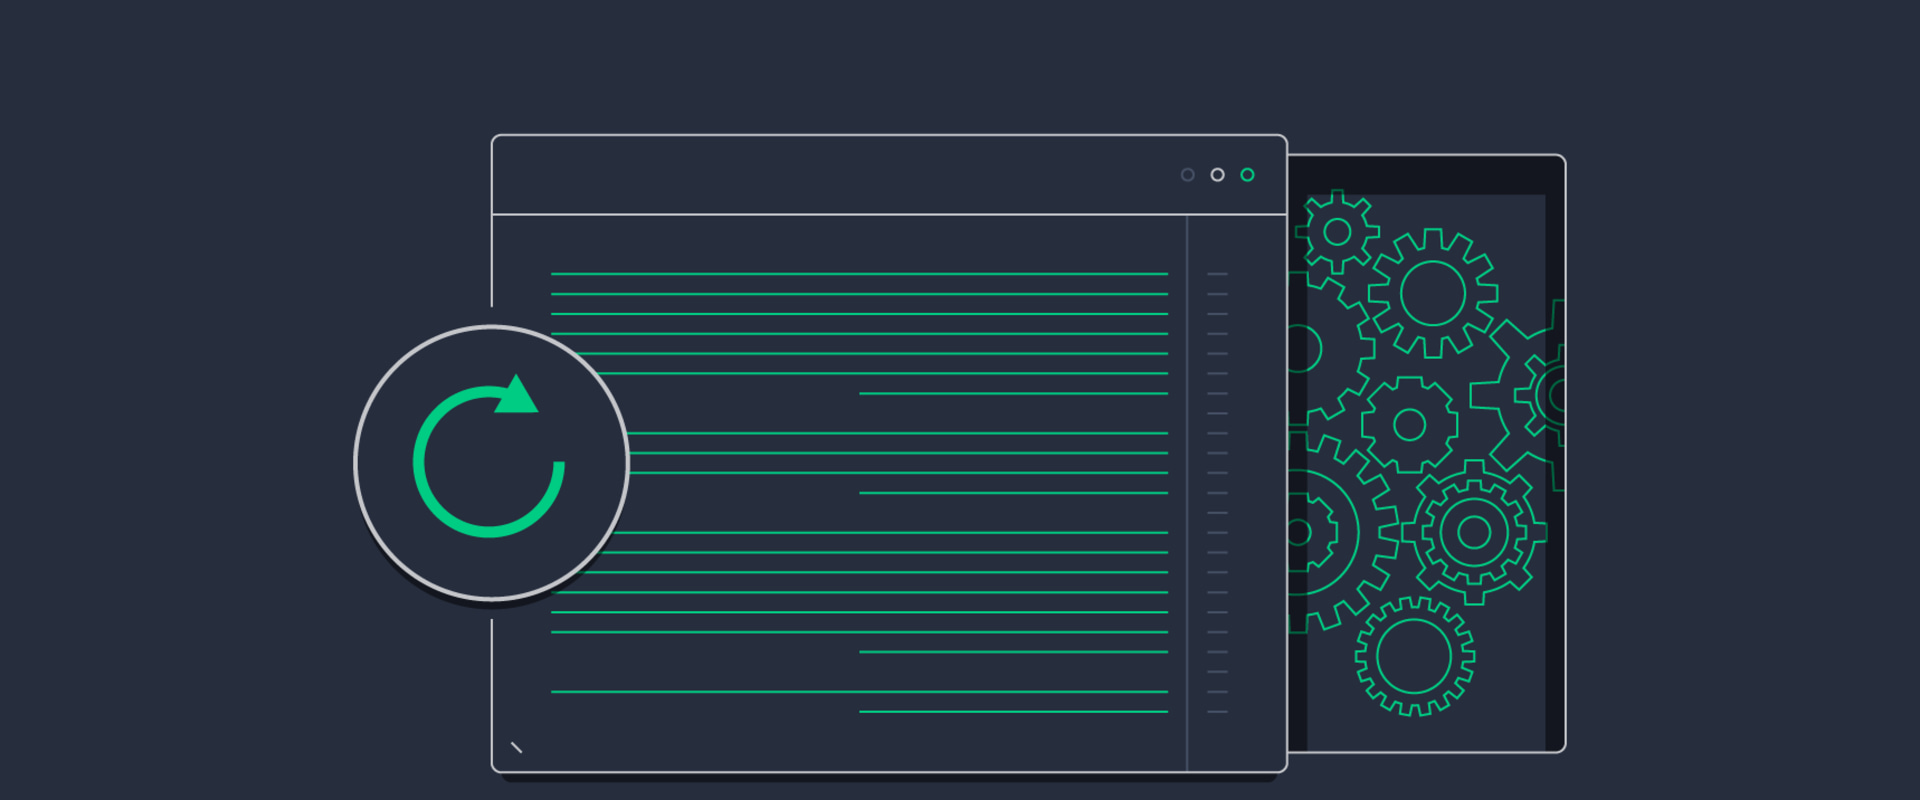This screenshot has height=800, width=1920.
Task: Click the small gear at top of side panel
Action: click(x=1337, y=232)
